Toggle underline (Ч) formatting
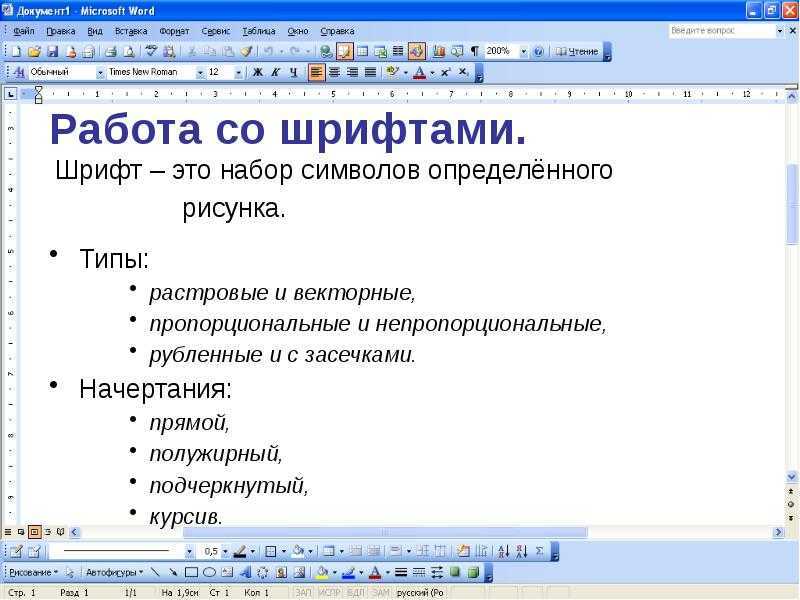 click(293, 72)
